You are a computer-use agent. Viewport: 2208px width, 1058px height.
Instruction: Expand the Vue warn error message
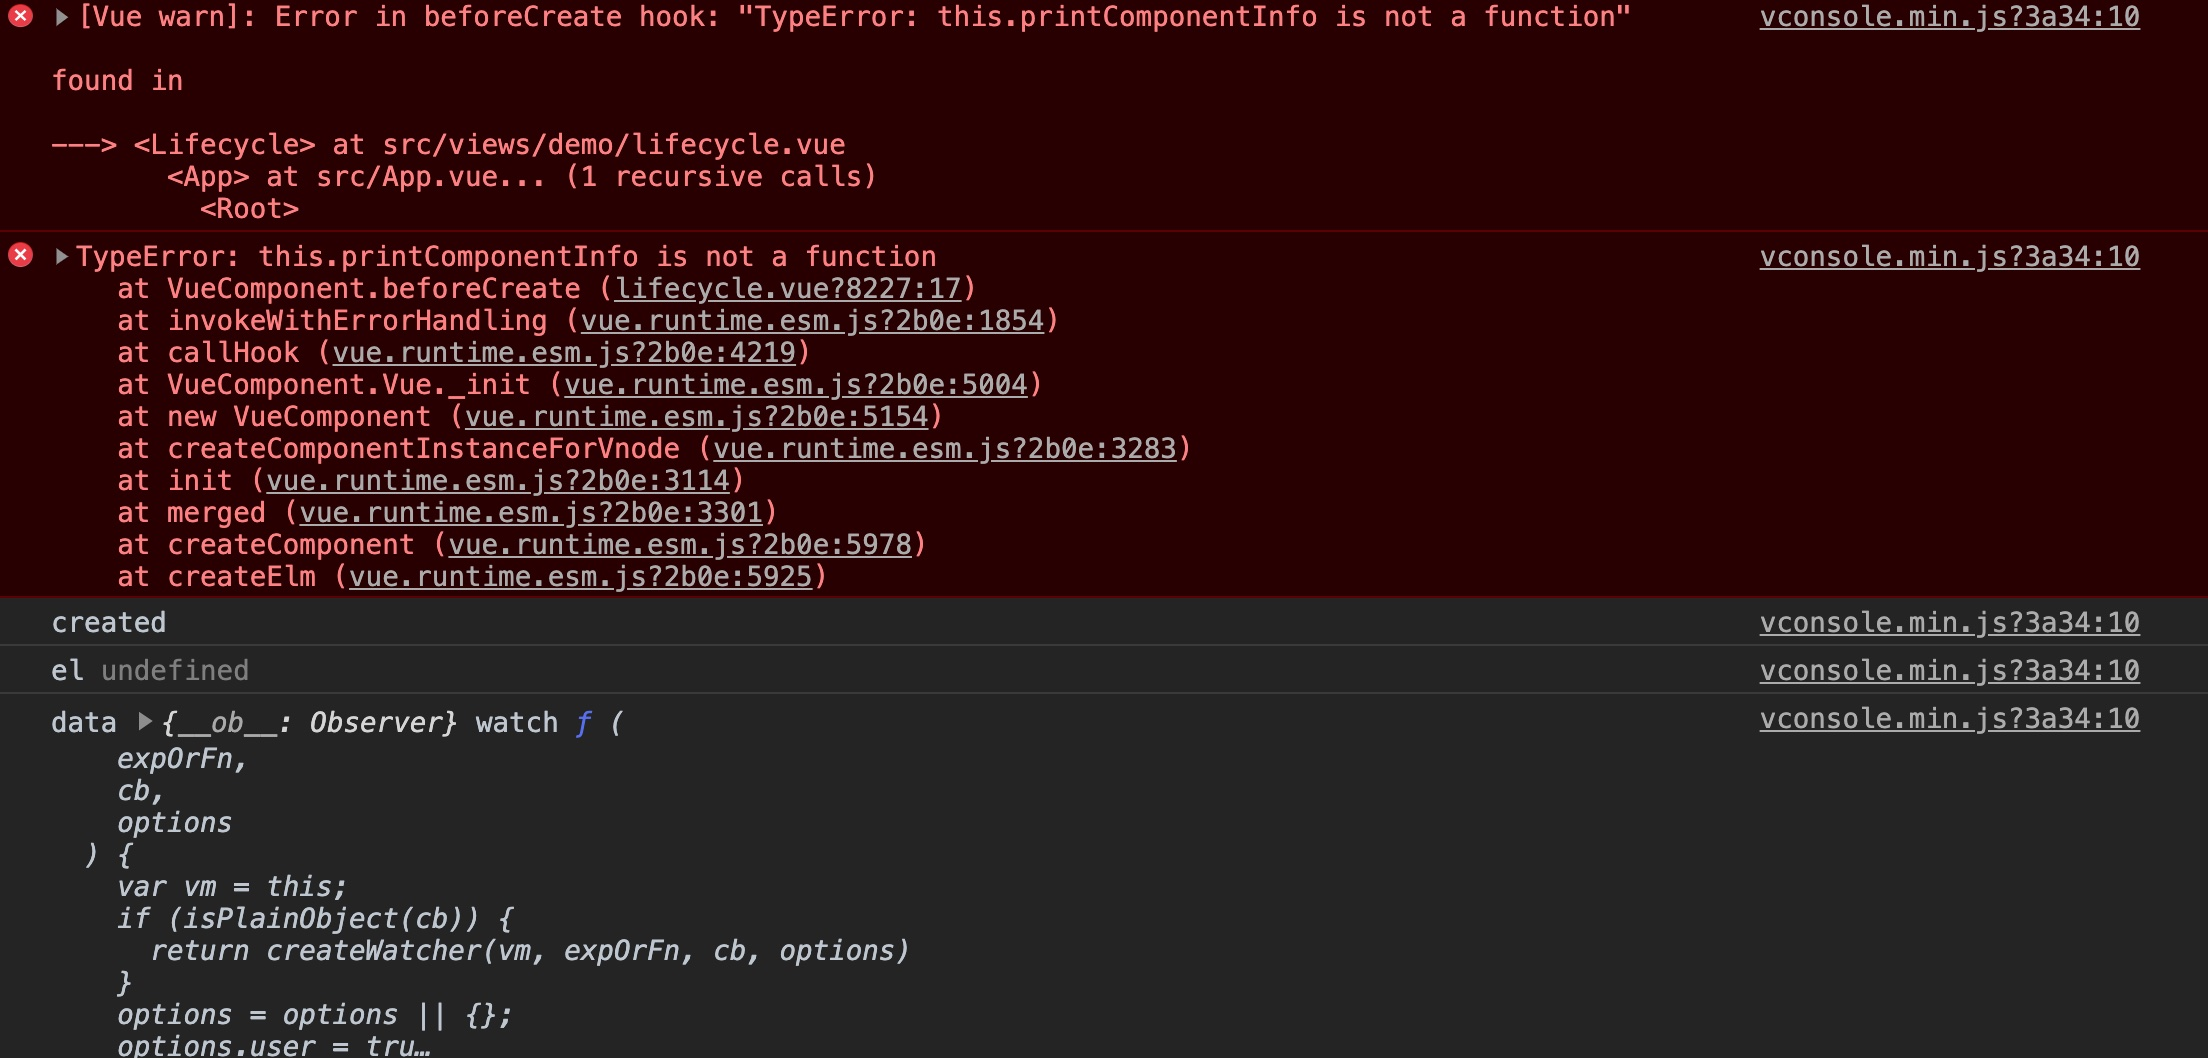(x=62, y=16)
